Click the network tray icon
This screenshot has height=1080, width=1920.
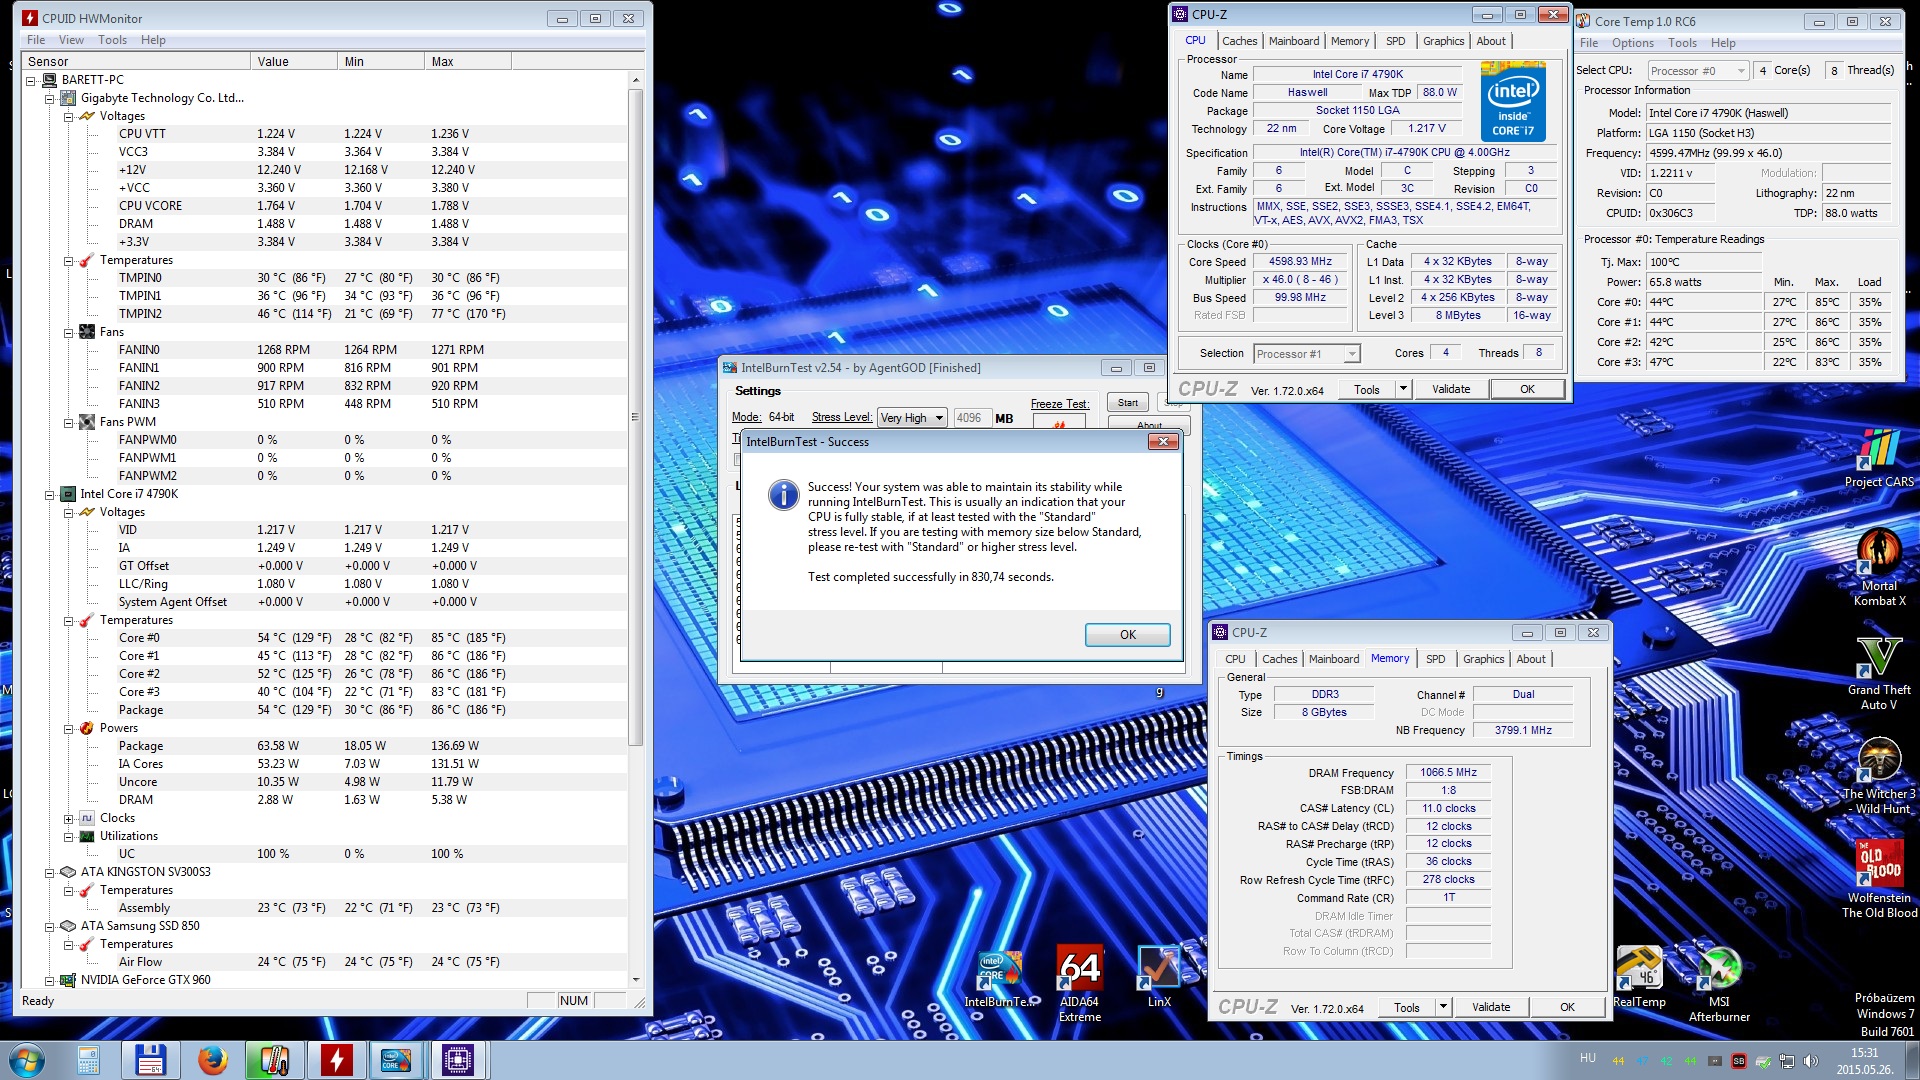pos(1786,1061)
